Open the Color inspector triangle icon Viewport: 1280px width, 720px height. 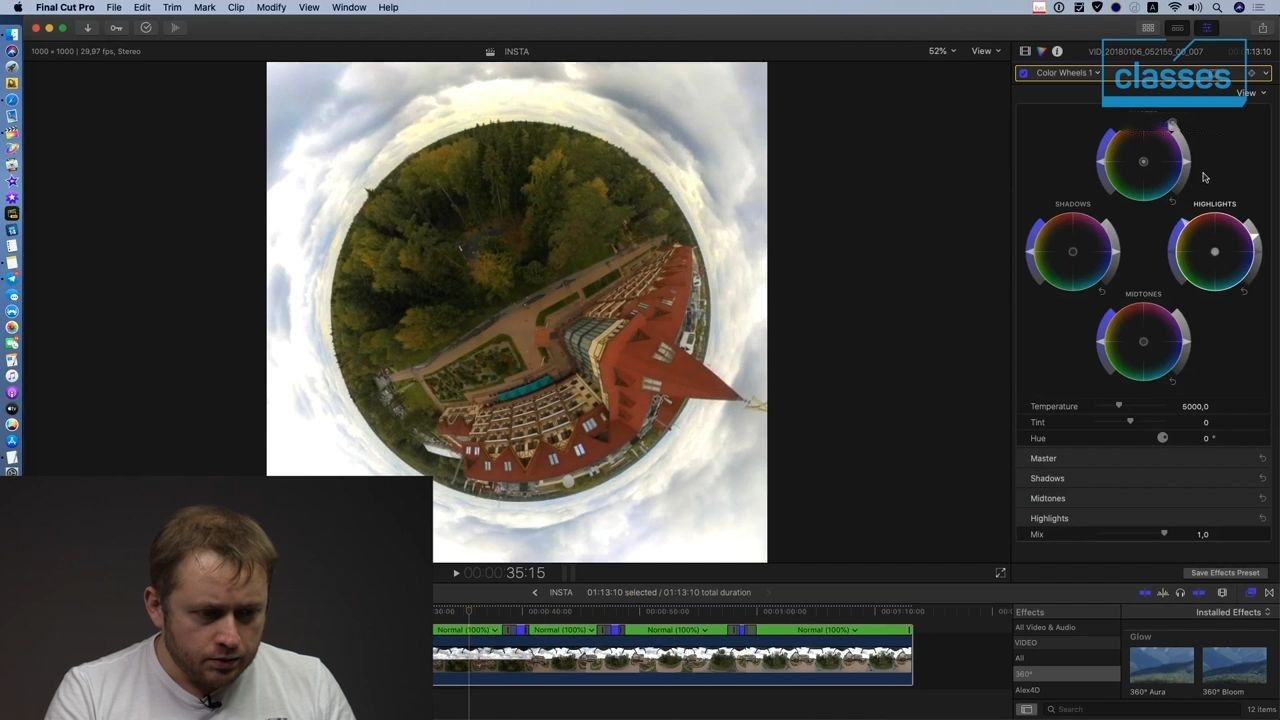[1041, 51]
